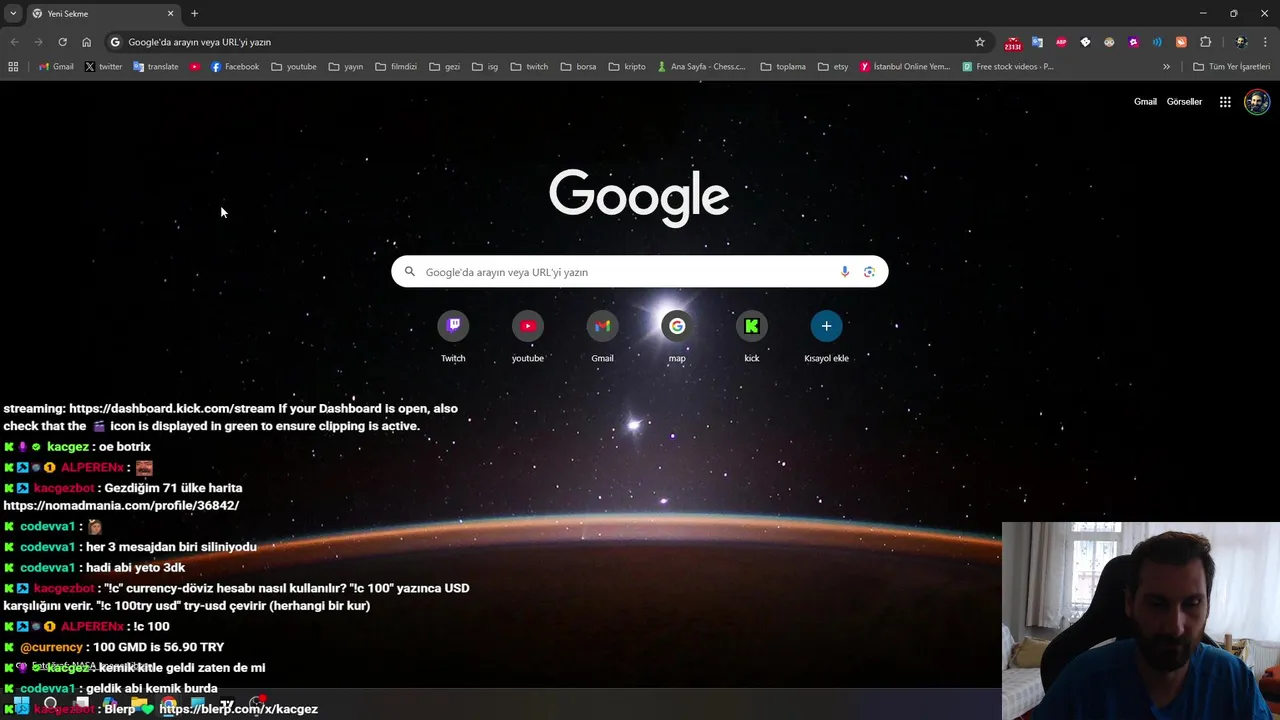Expand the twitch bookmarks folder
This screenshot has width=1280, height=720.
click(x=529, y=67)
